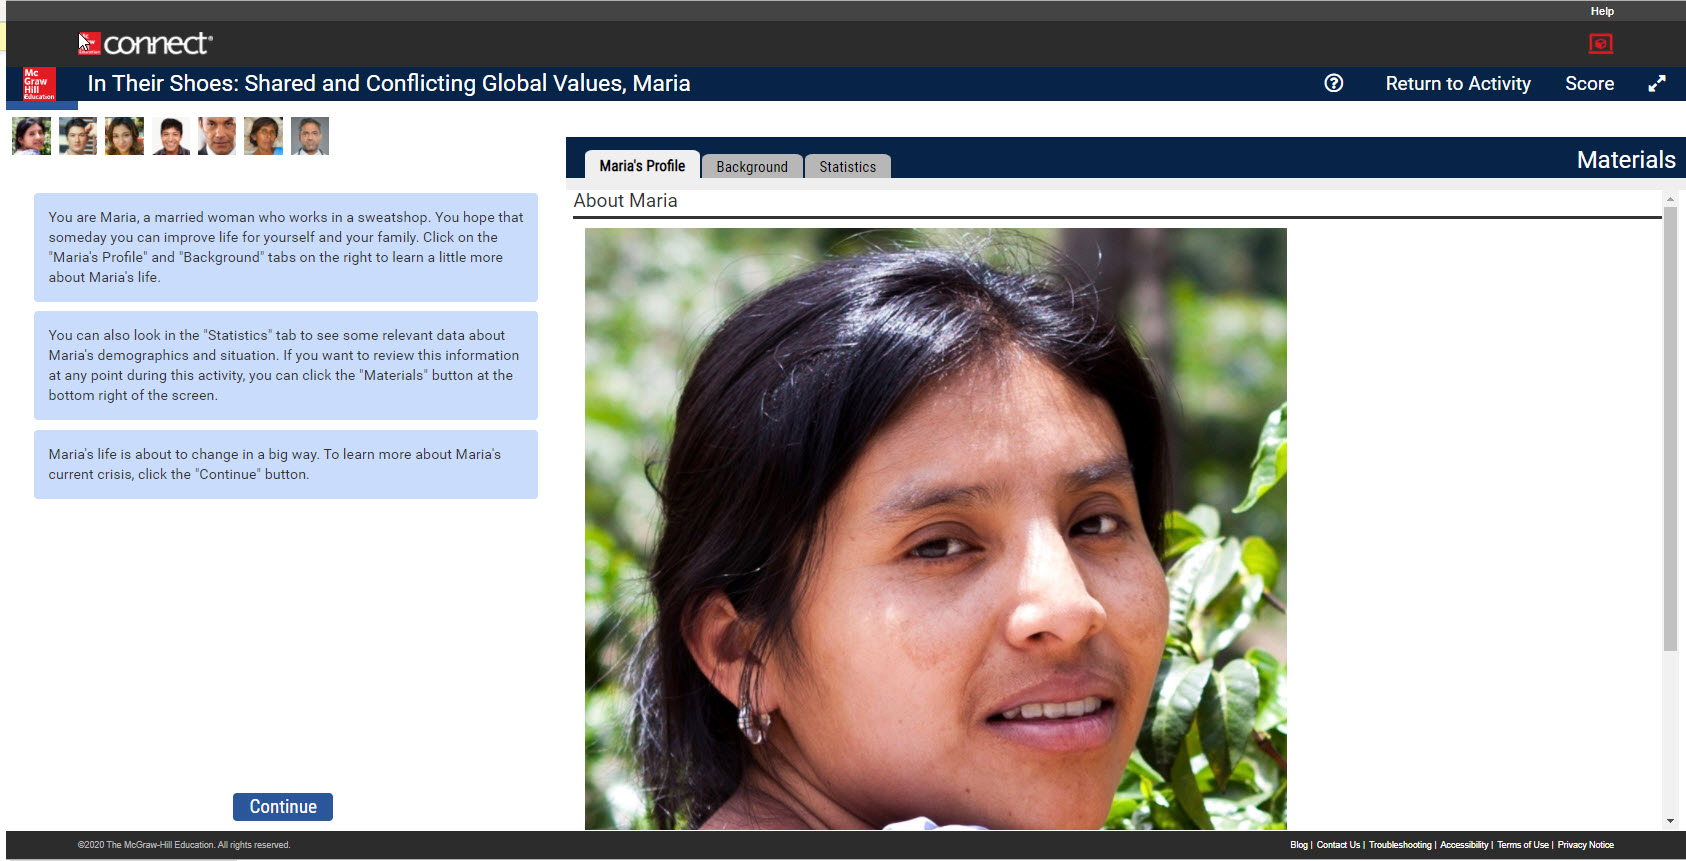Open the Statistics tab
Screen dimensions: 1686x861
[848, 167]
